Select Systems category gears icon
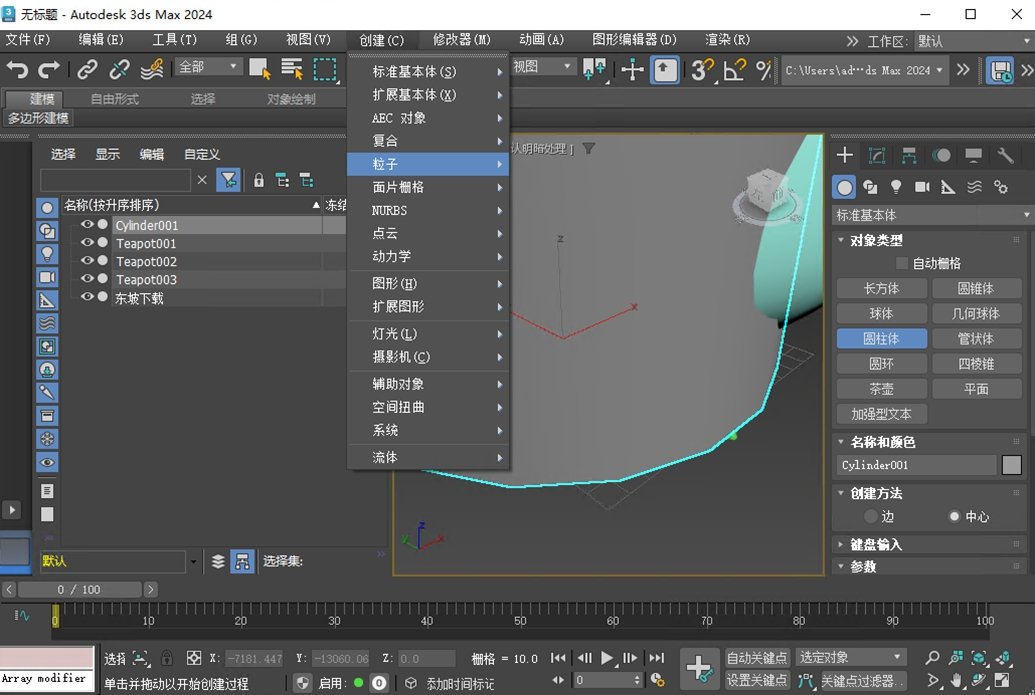 (x=1001, y=187)
